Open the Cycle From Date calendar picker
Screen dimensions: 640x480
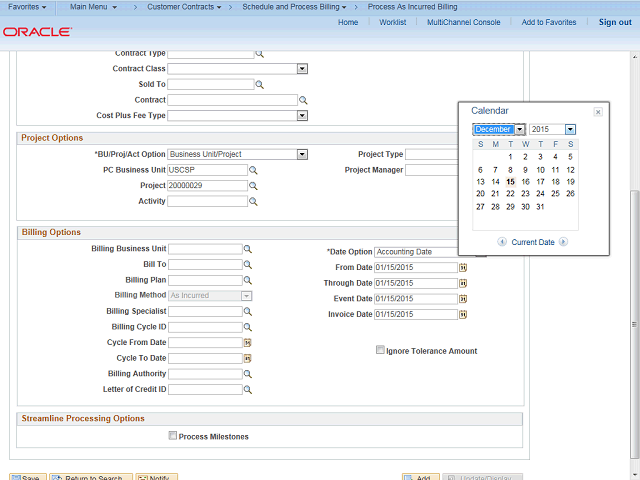coord(247,343)
